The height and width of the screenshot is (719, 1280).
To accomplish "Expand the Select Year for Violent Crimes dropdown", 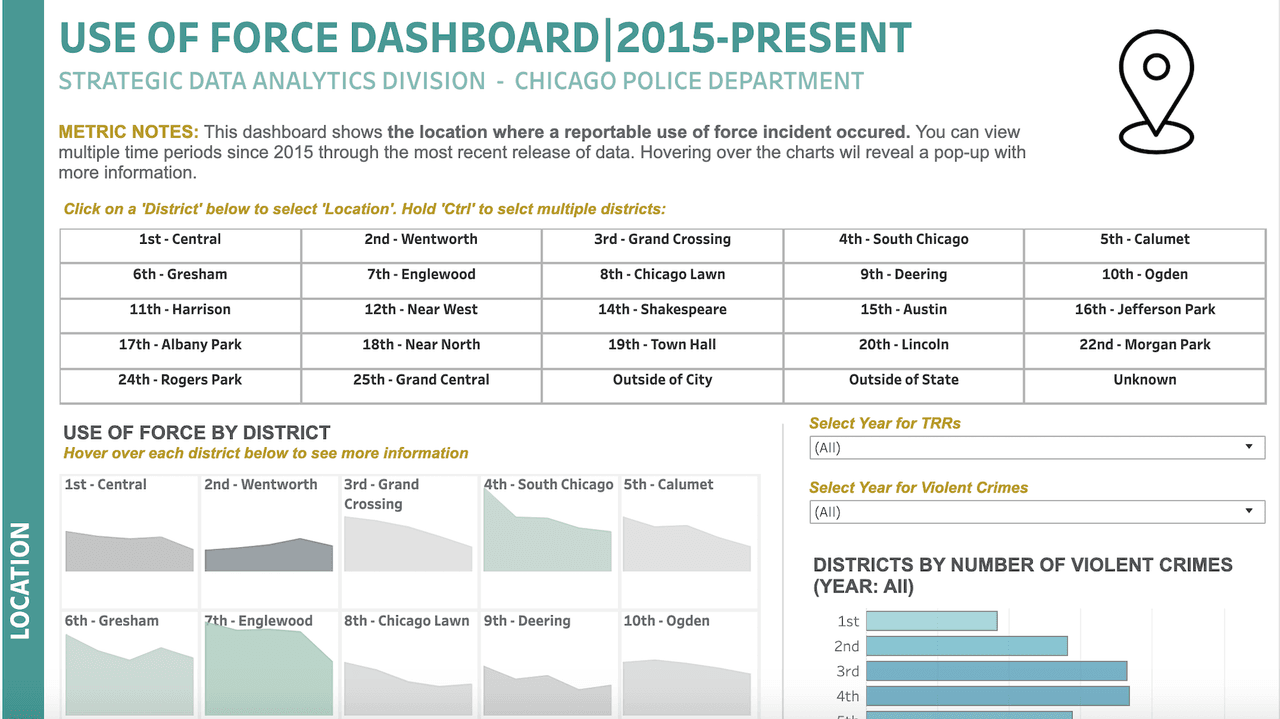I will coord(1036,512).
